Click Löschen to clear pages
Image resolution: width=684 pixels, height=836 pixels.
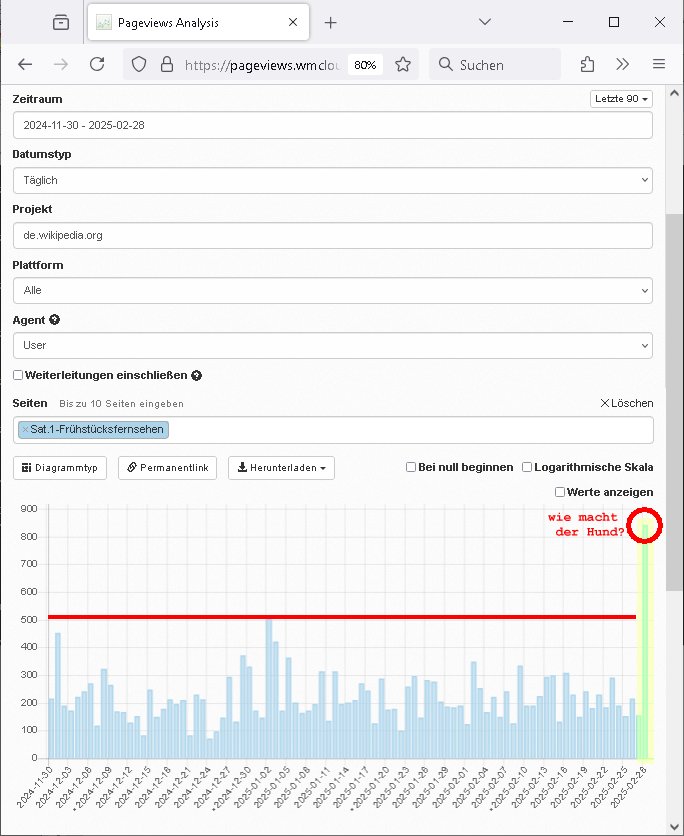click(x=626, y=403)
